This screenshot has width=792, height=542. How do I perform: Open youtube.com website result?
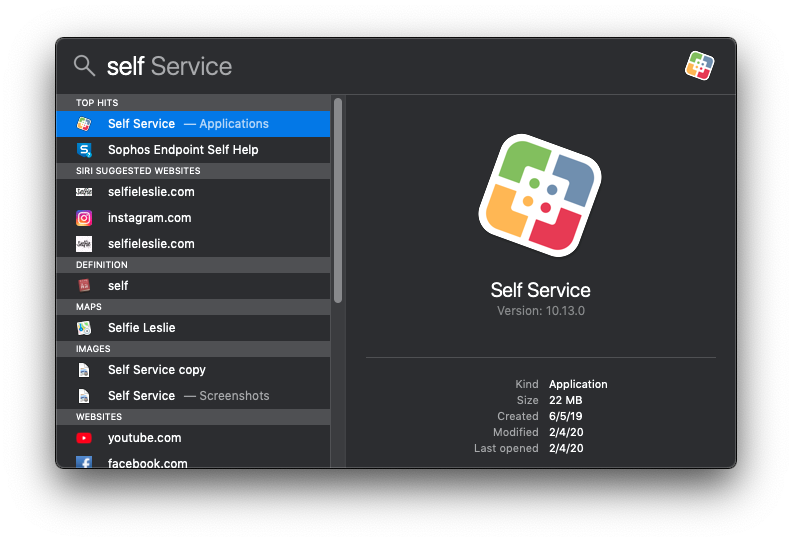point(144,438)
